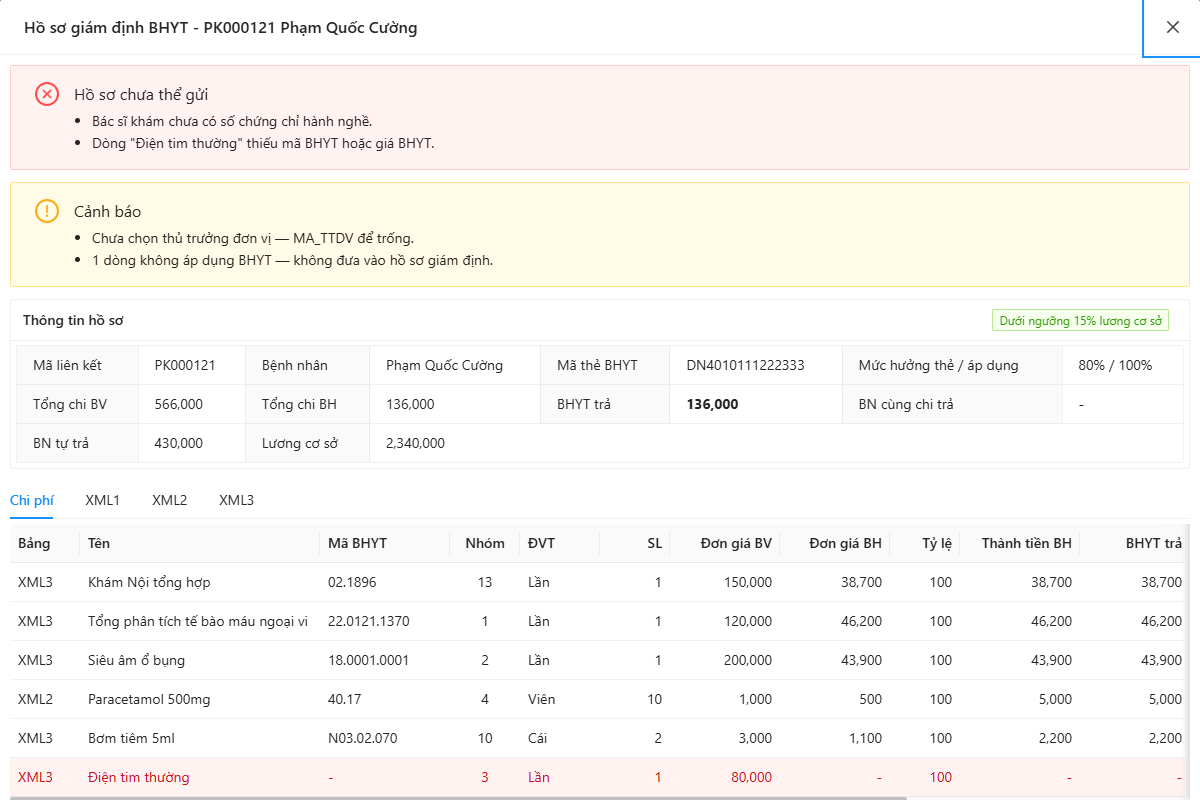This screenshot has width=1200, height=800.
Task: Open the XML1 tab
Action: tap(103, 500)
